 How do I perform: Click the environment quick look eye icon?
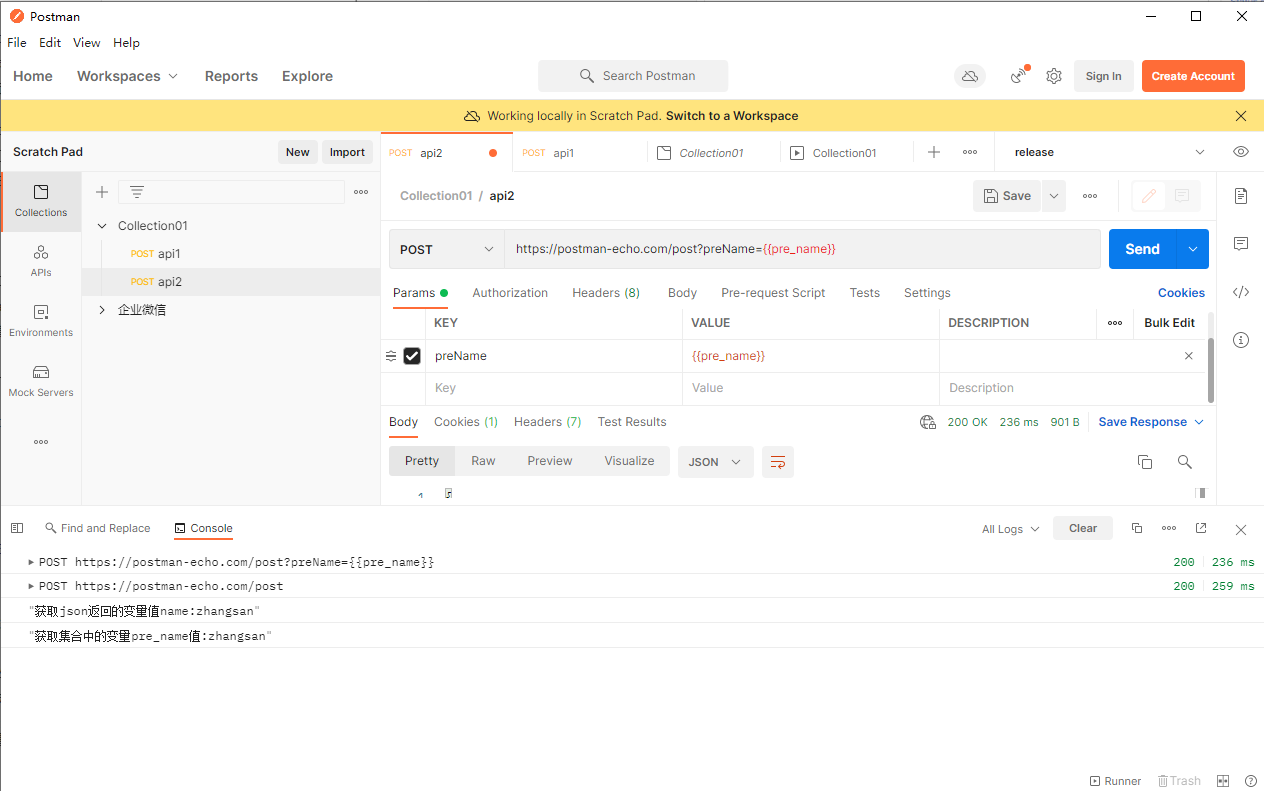click(1241, 152)
